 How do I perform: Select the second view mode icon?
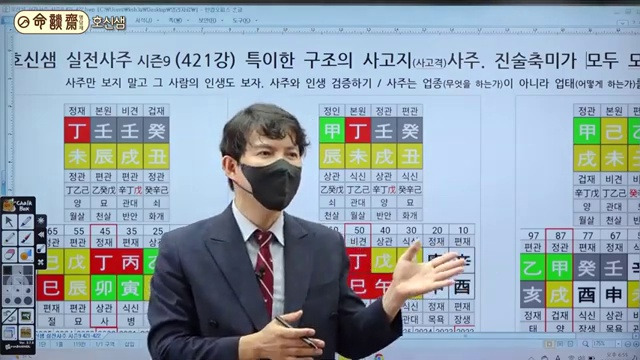pyautogui.click(x=560, y=344)
